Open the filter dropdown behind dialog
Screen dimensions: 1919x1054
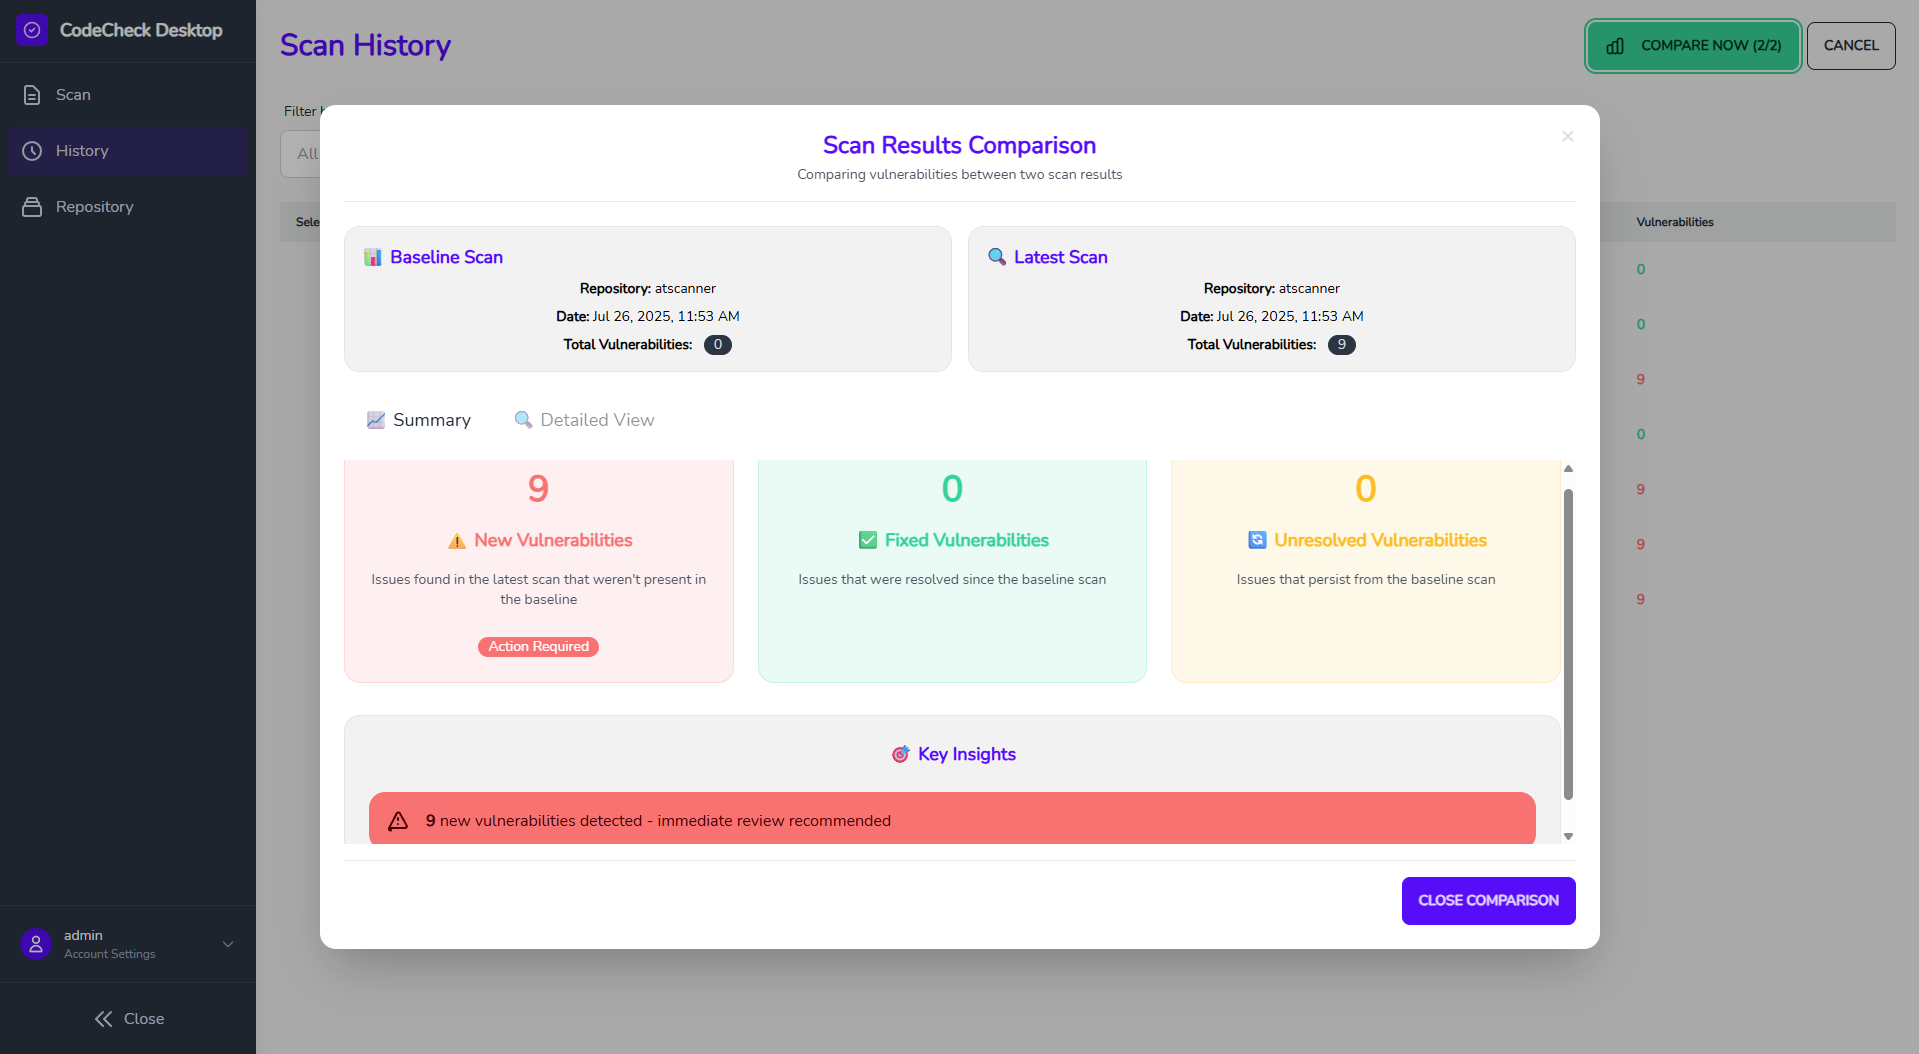(300, 154)
